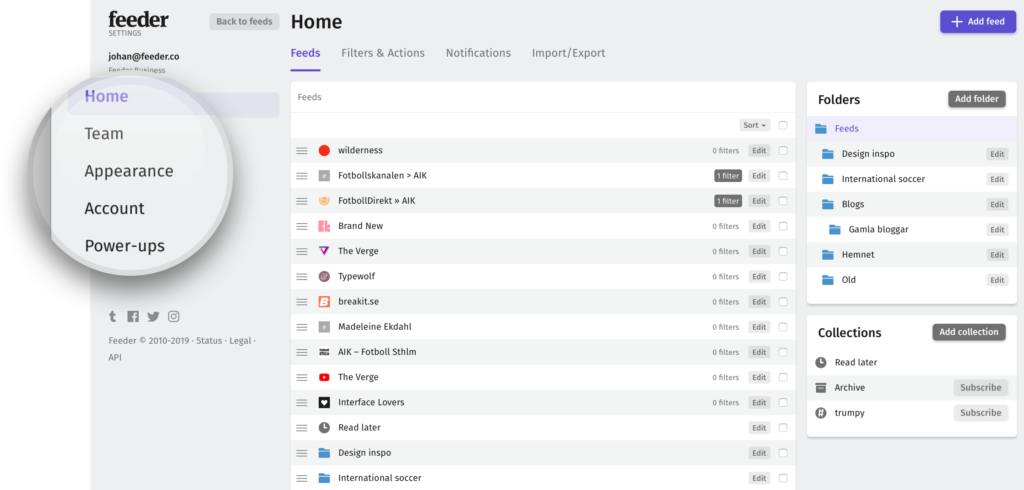This screenshot has width=1024, height=490.
Task: Click the drag handle of Typewolf row
Action: (302, 276)
